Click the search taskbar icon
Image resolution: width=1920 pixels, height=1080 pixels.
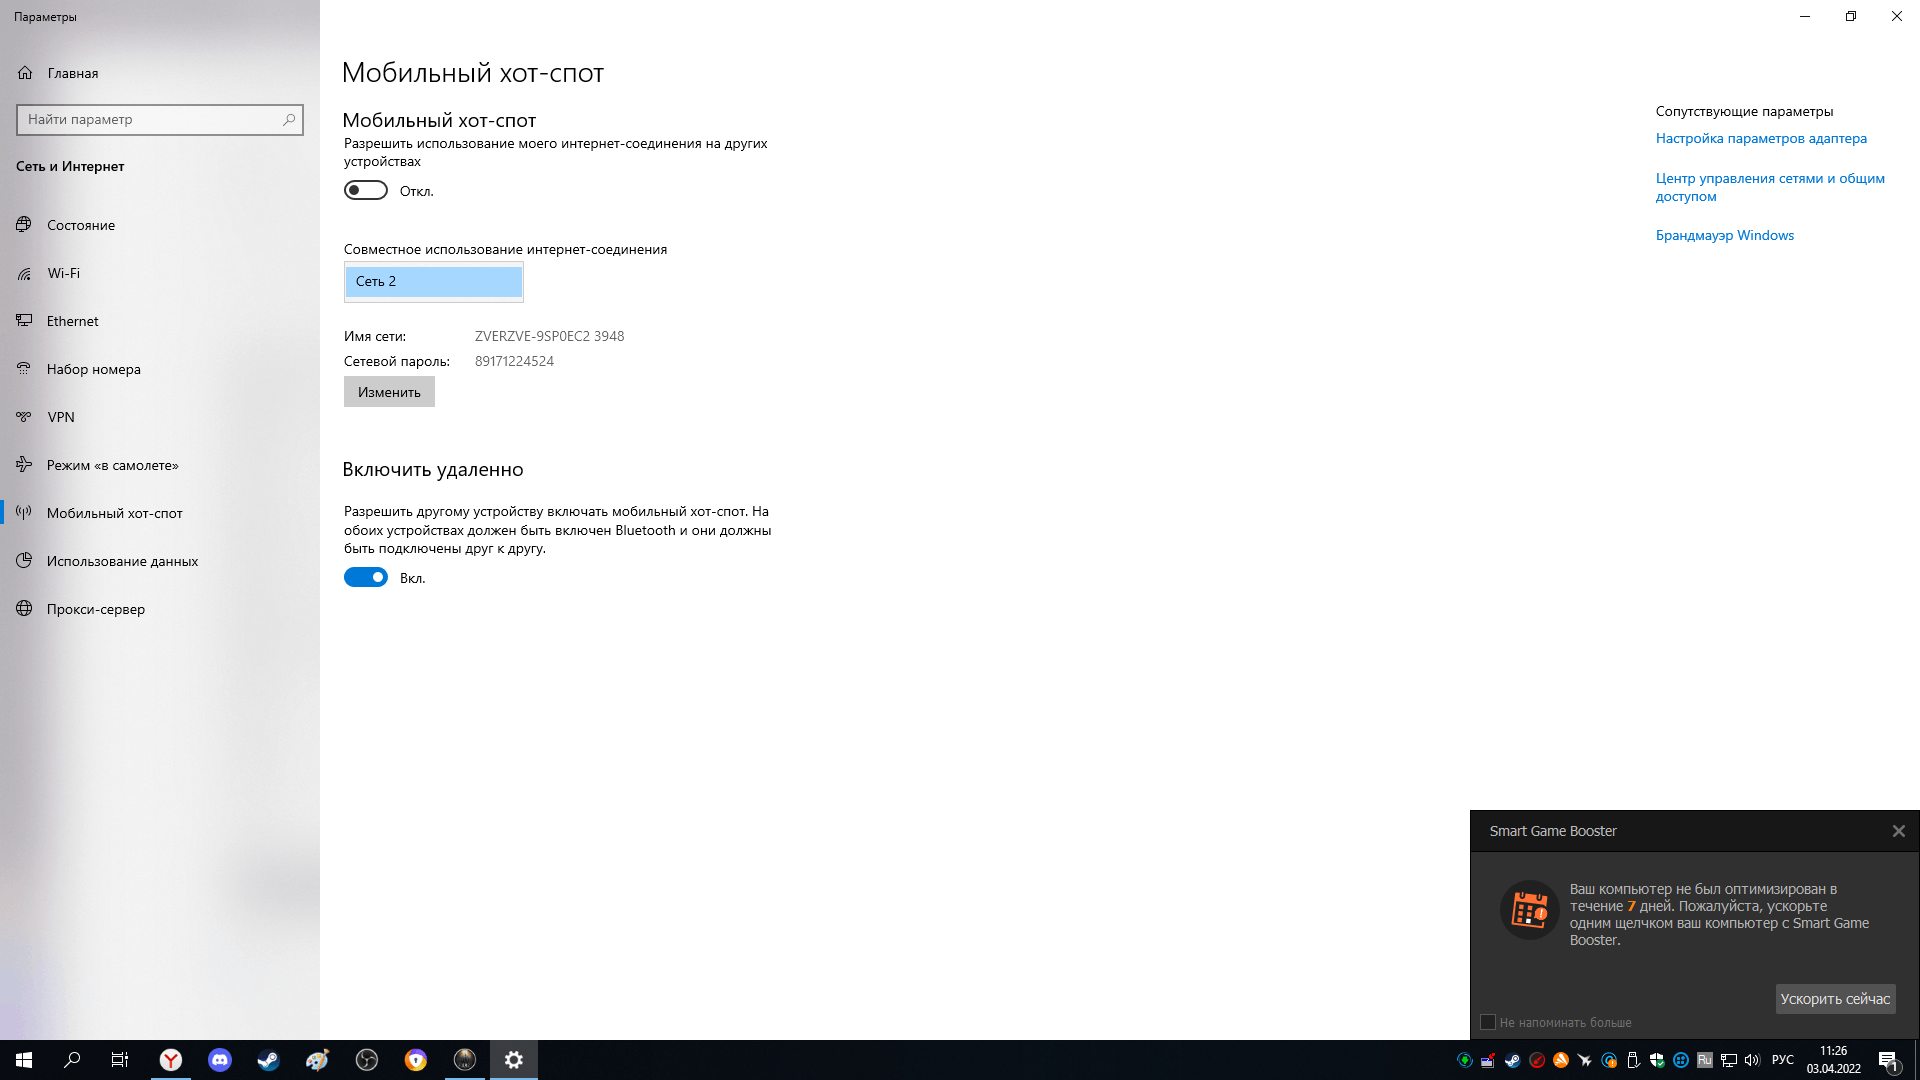pyautogui.click(x=71, y=1059)
